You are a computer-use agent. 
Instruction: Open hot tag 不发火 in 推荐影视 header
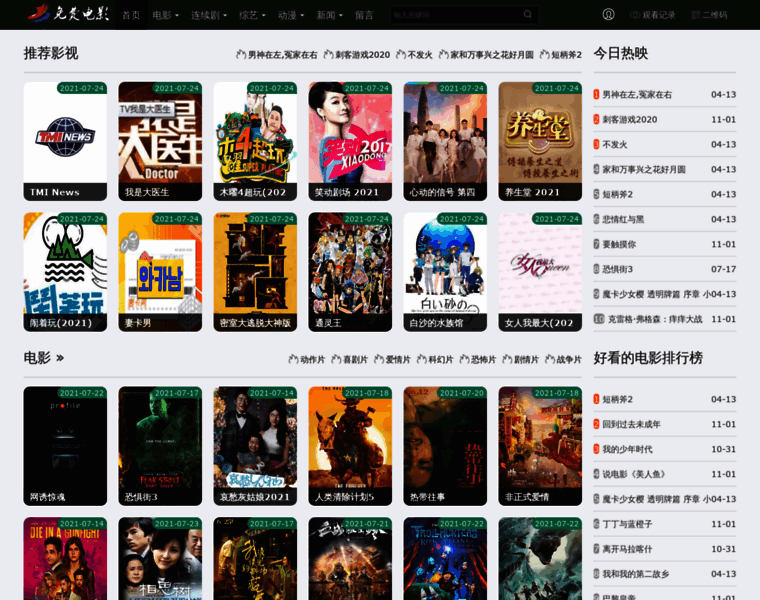414,55
